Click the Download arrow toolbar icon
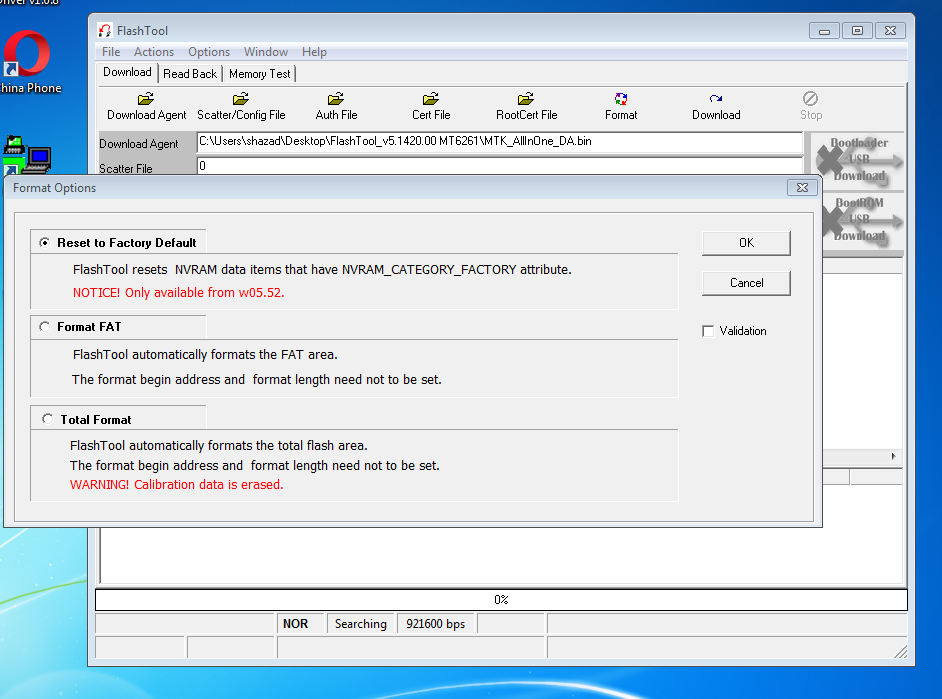 (x=716, y=98)
